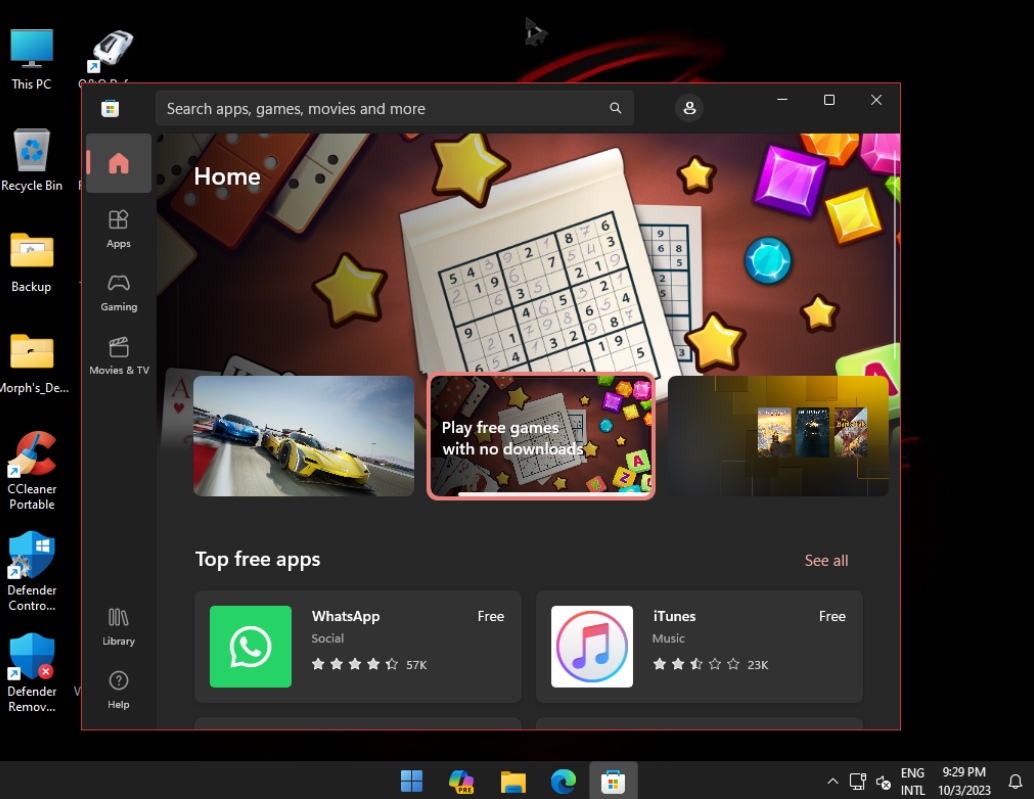The width and height of the screenshot is (1034, 799).
Task: Open the Home tab in Store sidebar
Action: (x=119, y=163)
